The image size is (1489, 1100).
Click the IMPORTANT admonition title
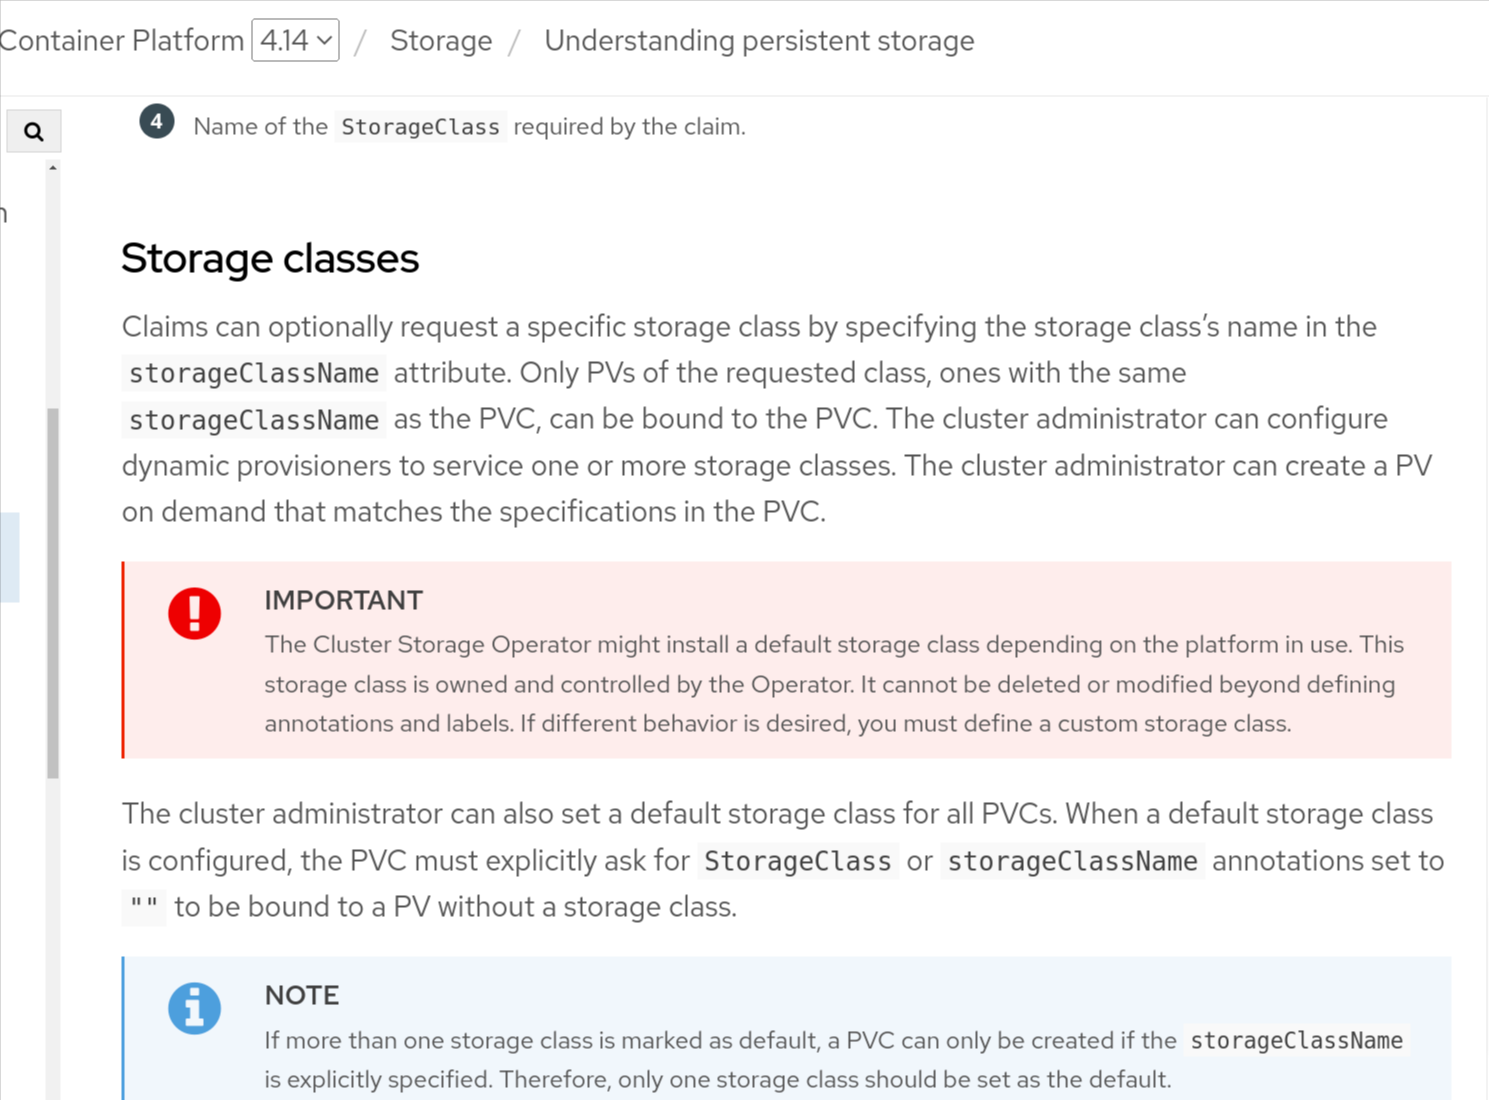(x=343, y=600)
